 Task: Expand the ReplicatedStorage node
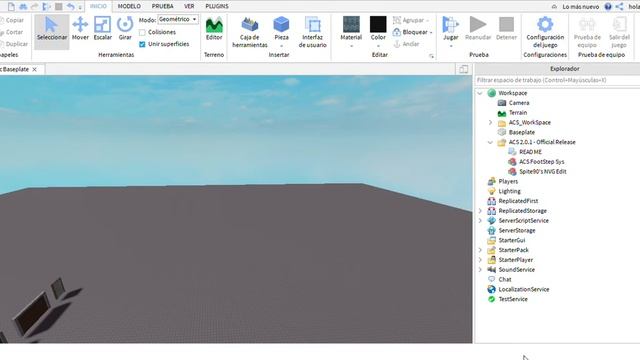(480, 211)
